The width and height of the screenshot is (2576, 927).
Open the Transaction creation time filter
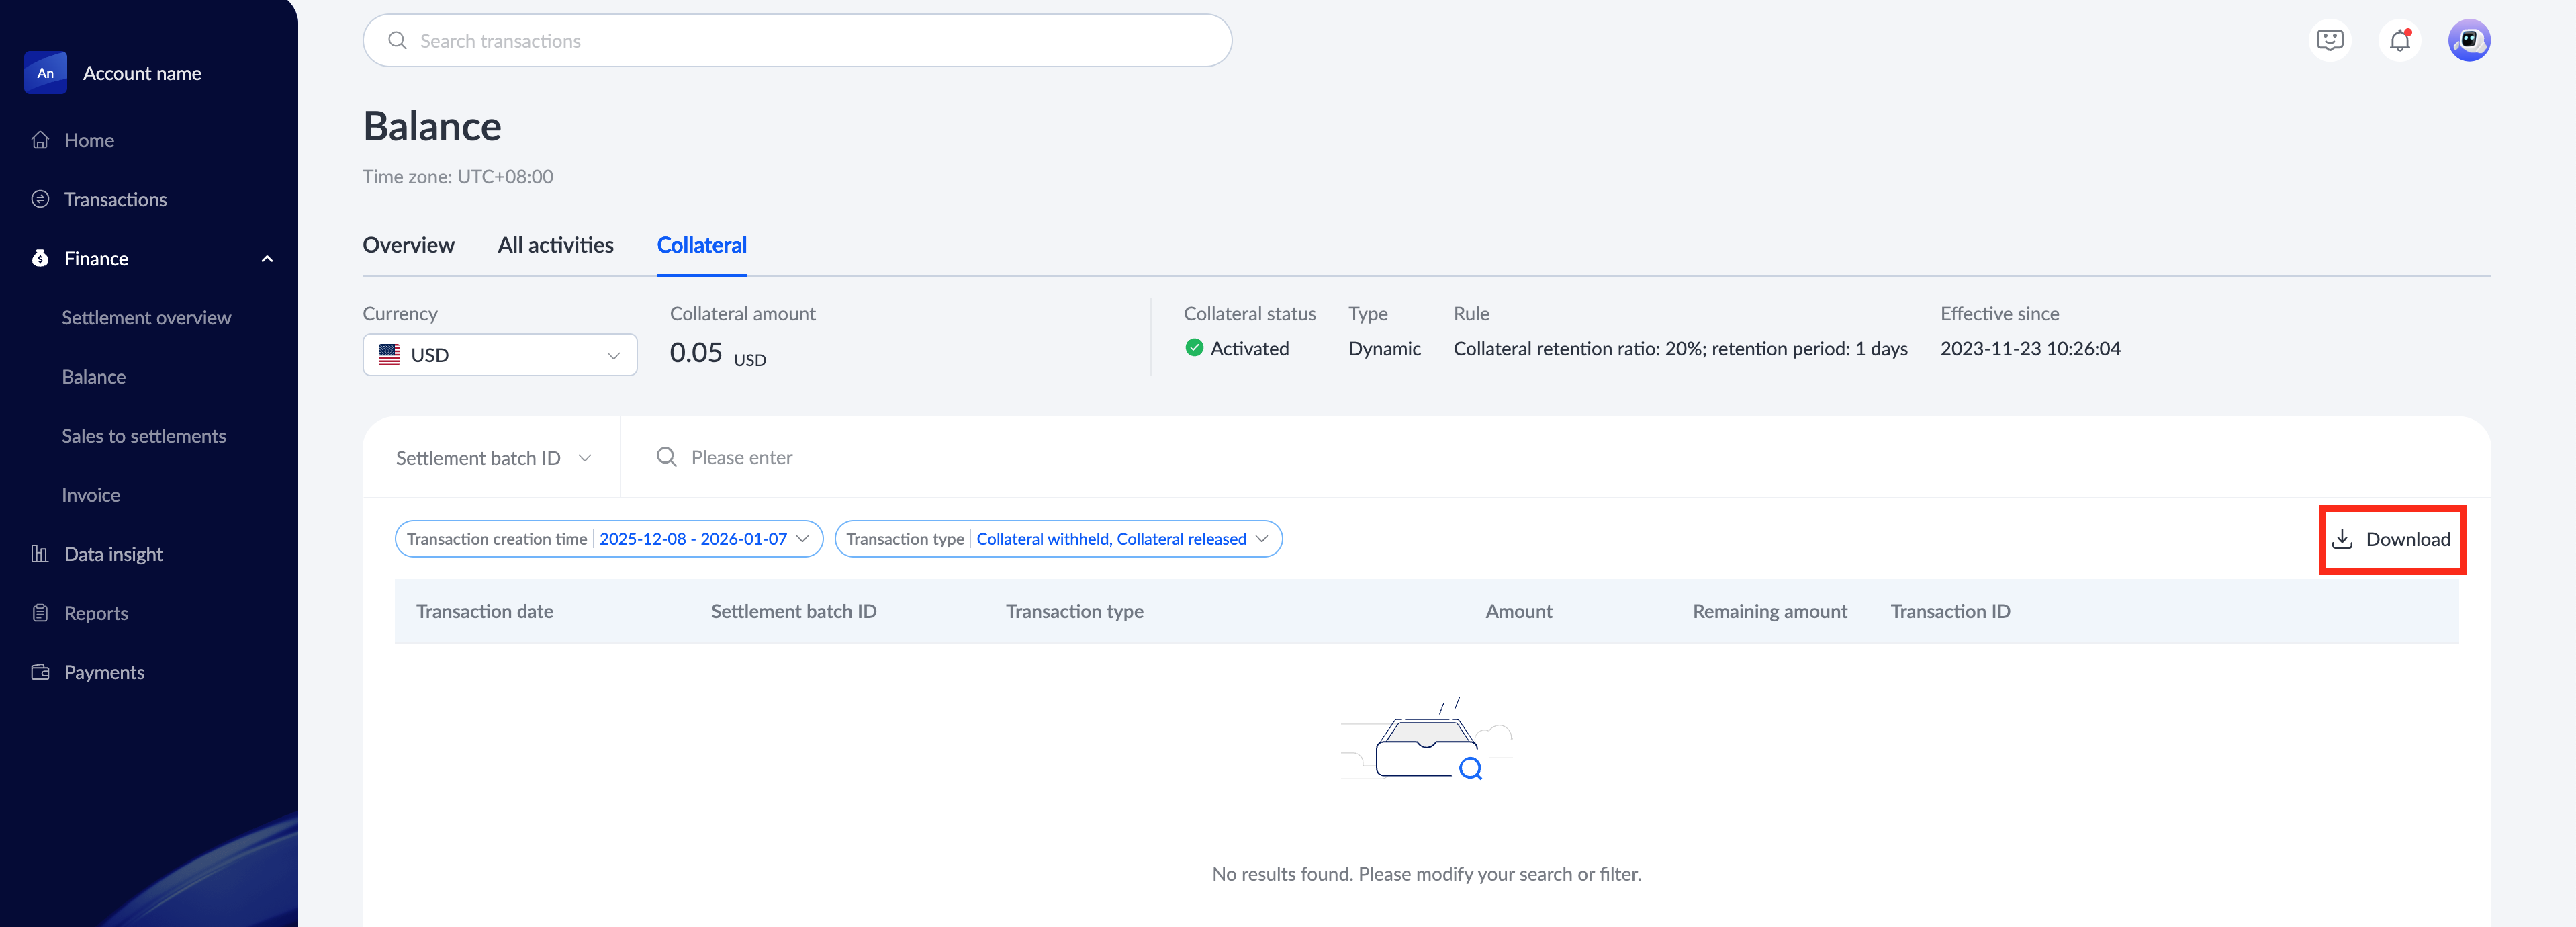pos(608,539)
